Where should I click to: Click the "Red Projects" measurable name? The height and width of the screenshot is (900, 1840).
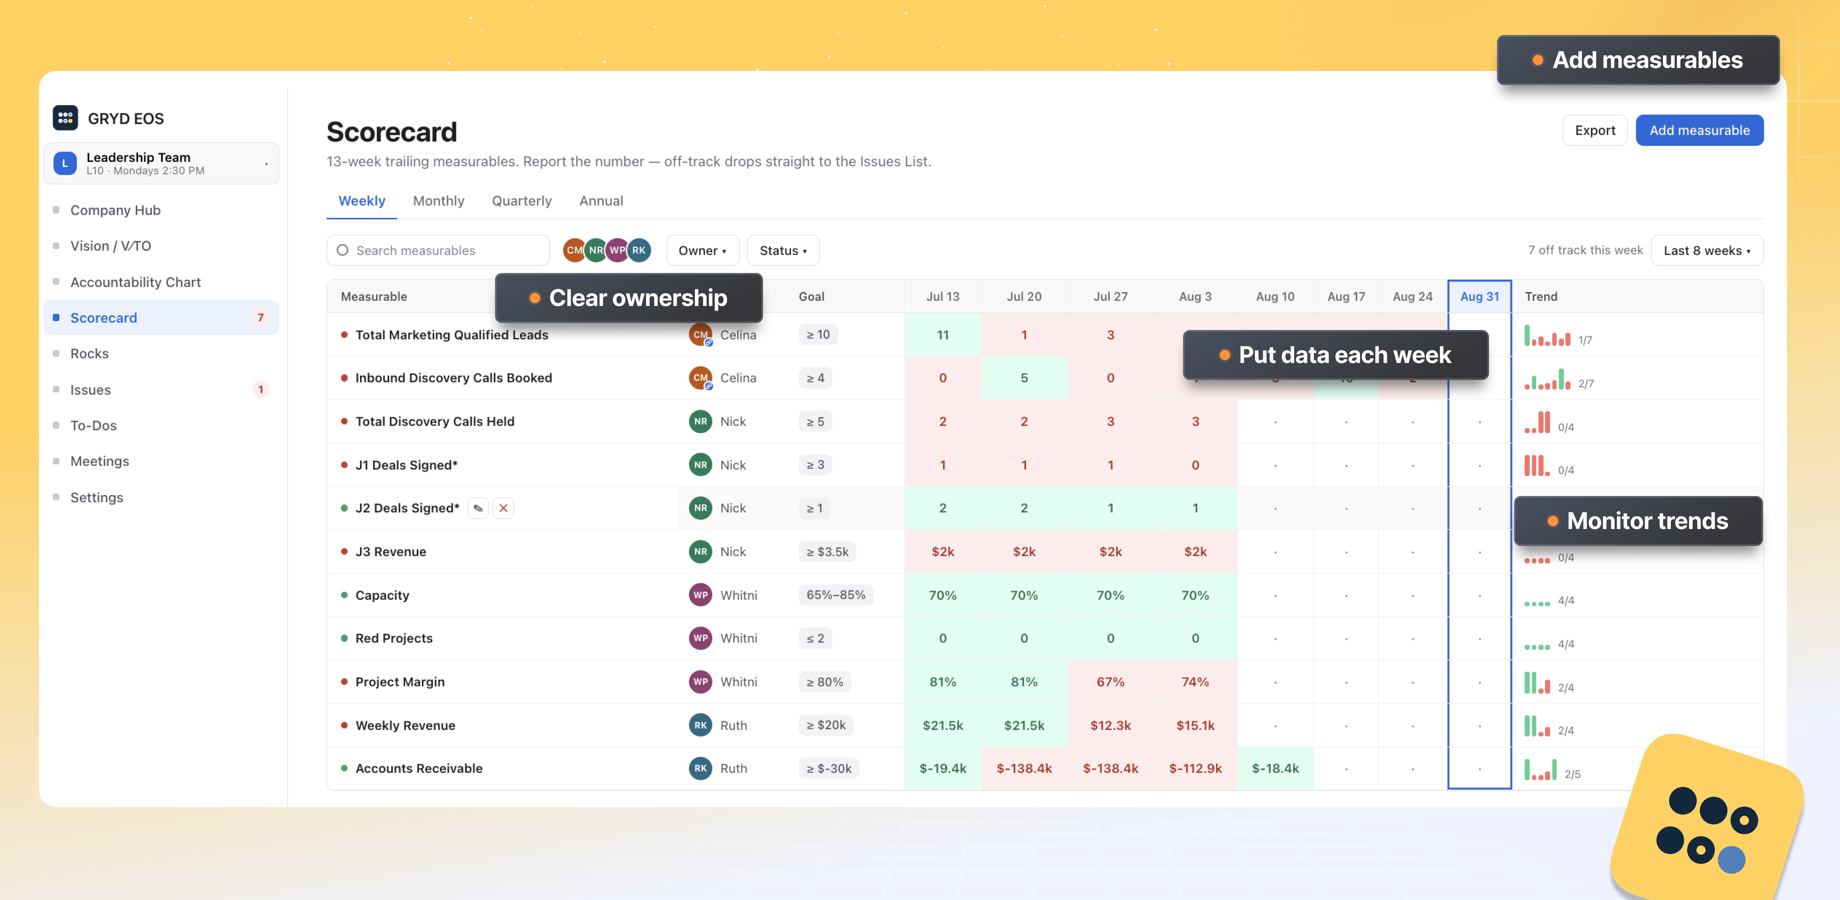coord(394,638)
